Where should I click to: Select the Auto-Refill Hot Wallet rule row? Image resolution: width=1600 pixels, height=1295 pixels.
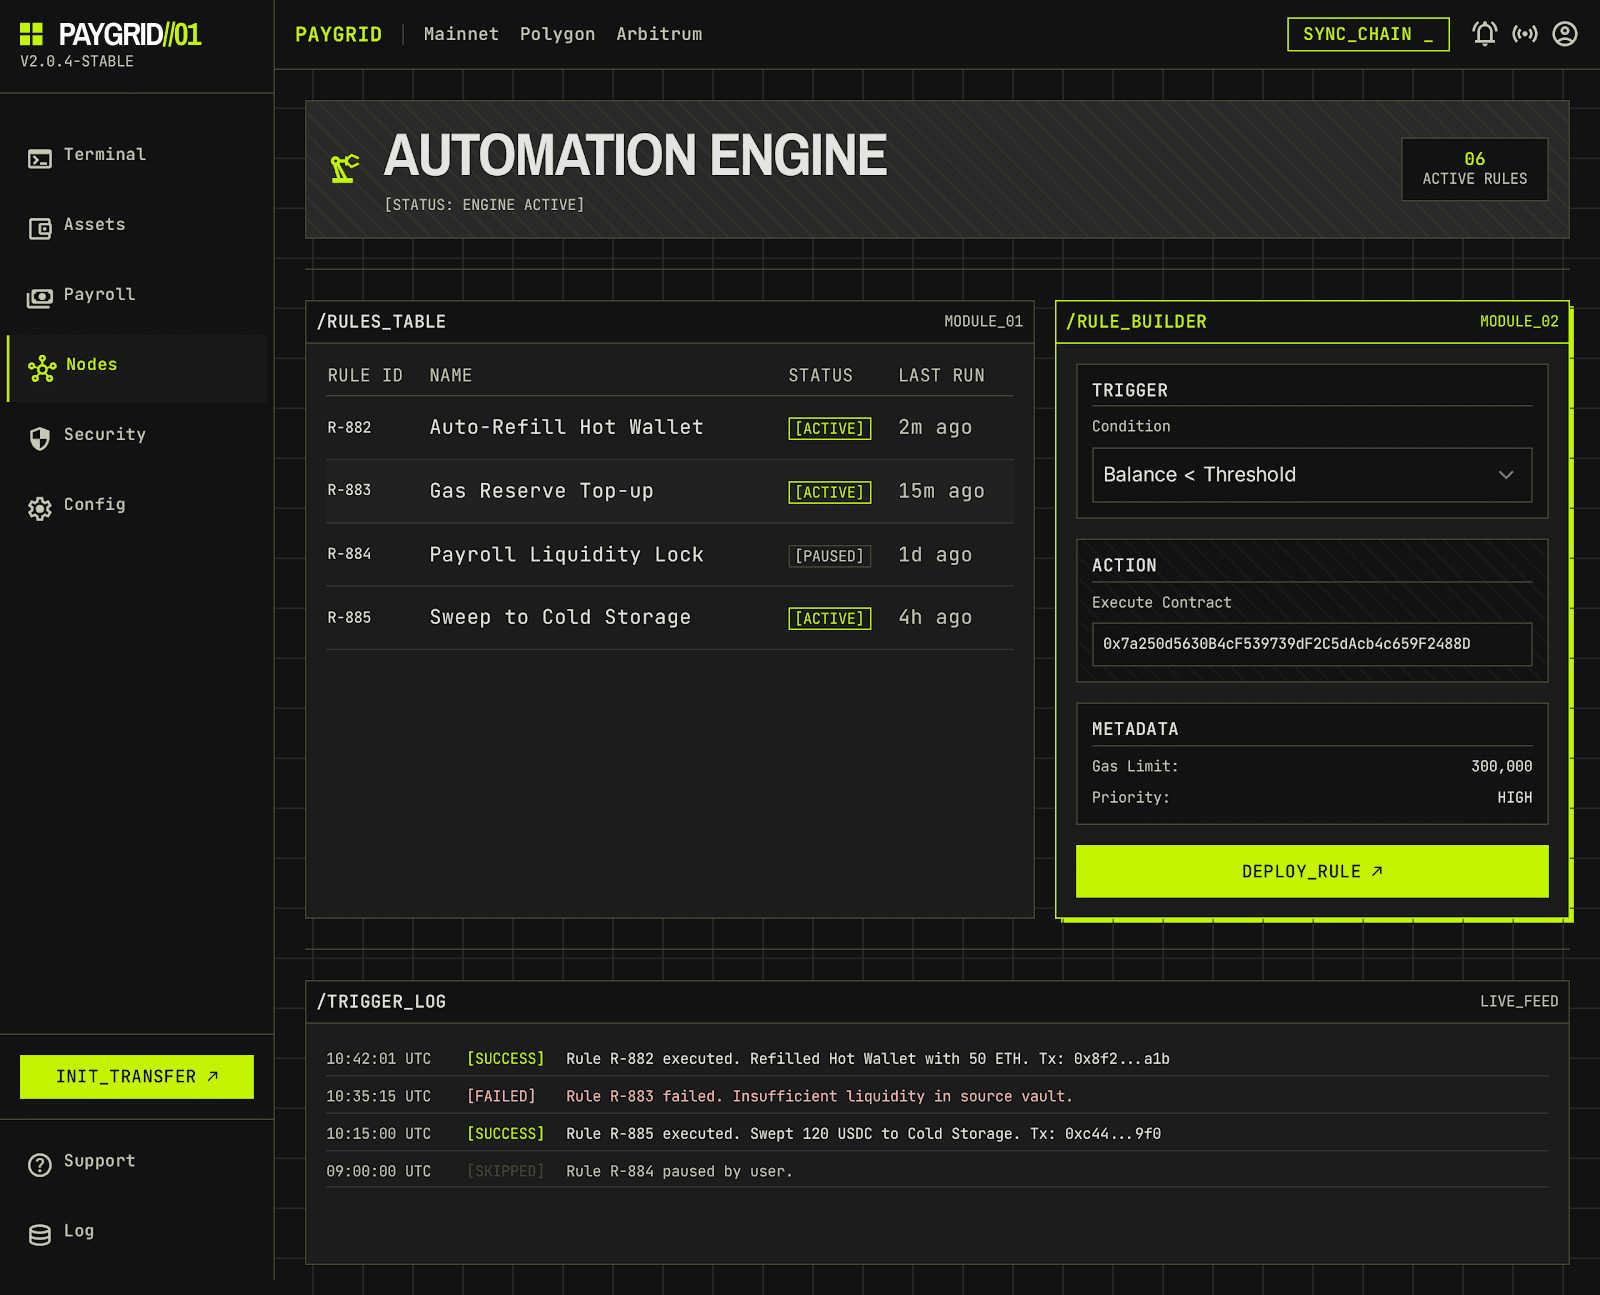[x=670, y=428]
